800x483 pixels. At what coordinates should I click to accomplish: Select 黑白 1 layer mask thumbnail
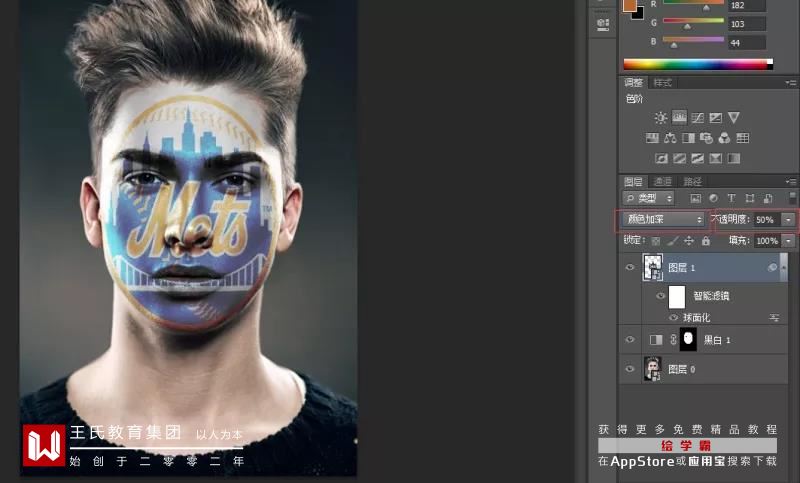click(688, 339)
